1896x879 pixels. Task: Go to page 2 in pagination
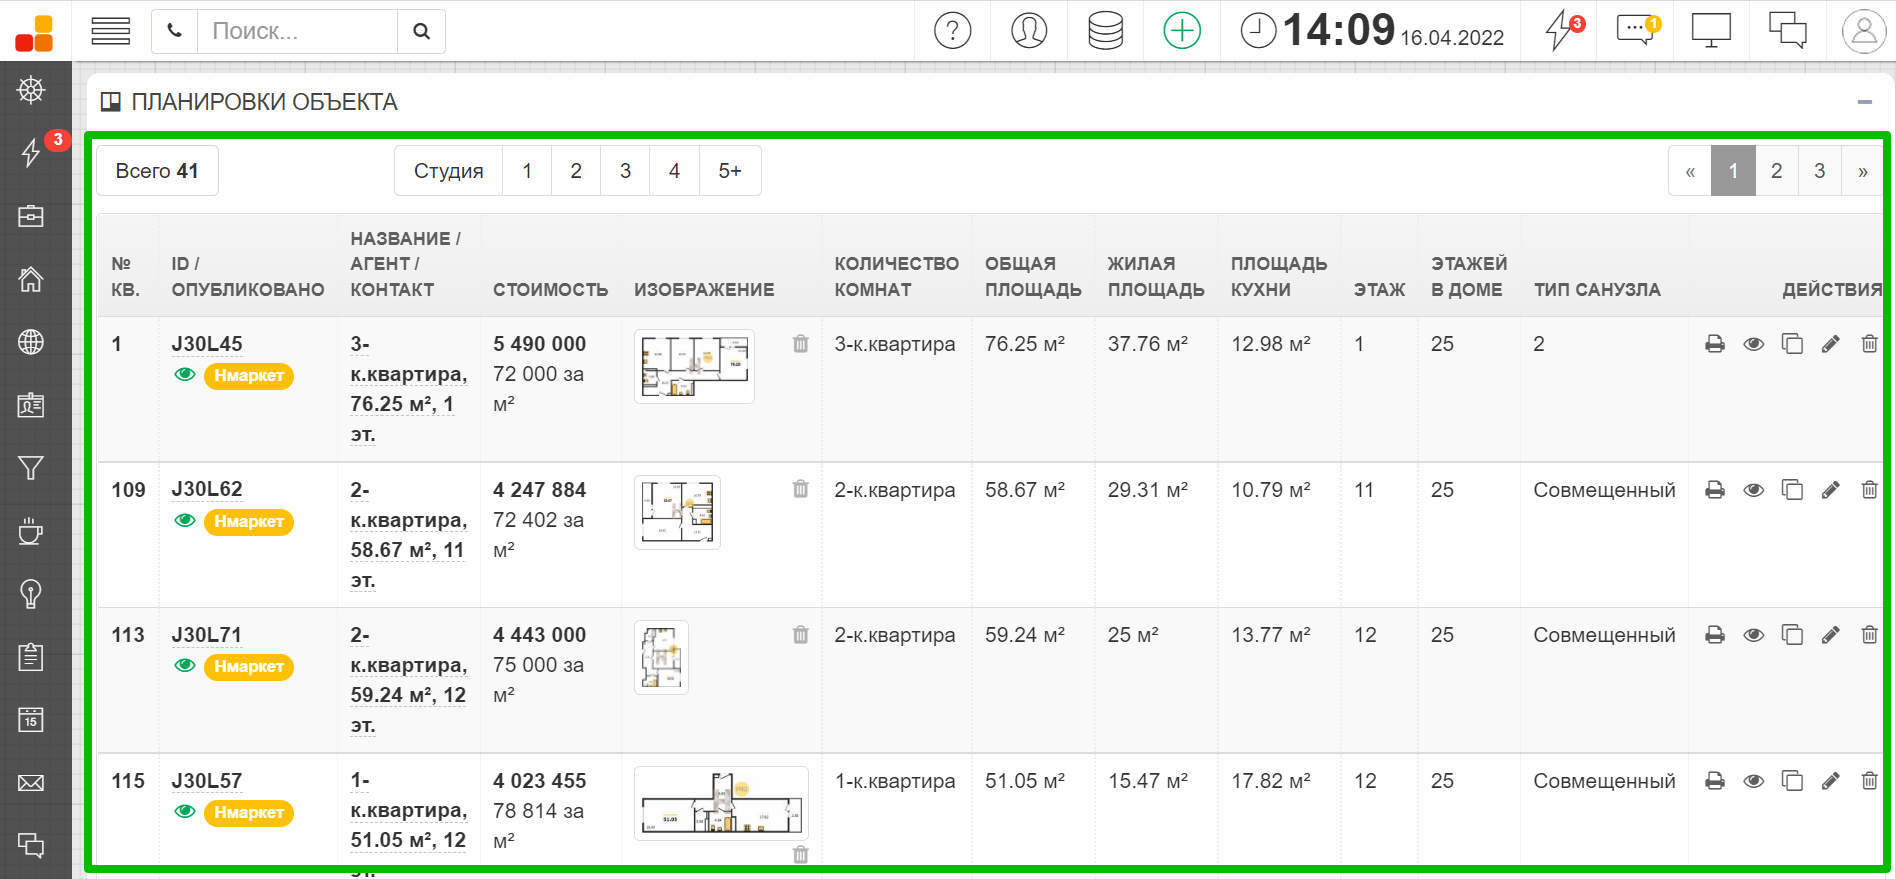(x=1776, y=171)
